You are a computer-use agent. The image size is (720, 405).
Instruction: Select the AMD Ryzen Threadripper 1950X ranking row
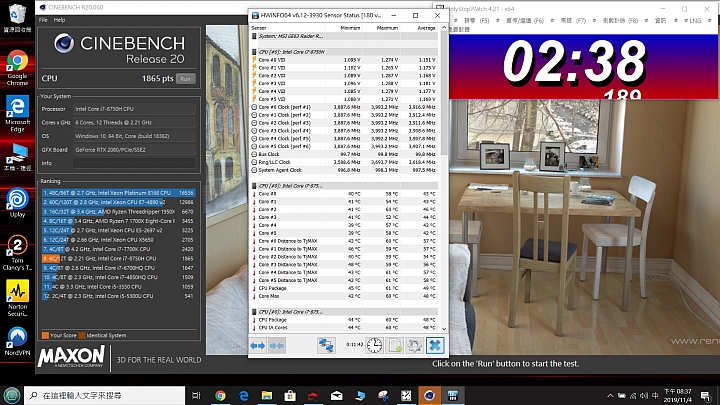pyautogui.click(x=118, y=212)
